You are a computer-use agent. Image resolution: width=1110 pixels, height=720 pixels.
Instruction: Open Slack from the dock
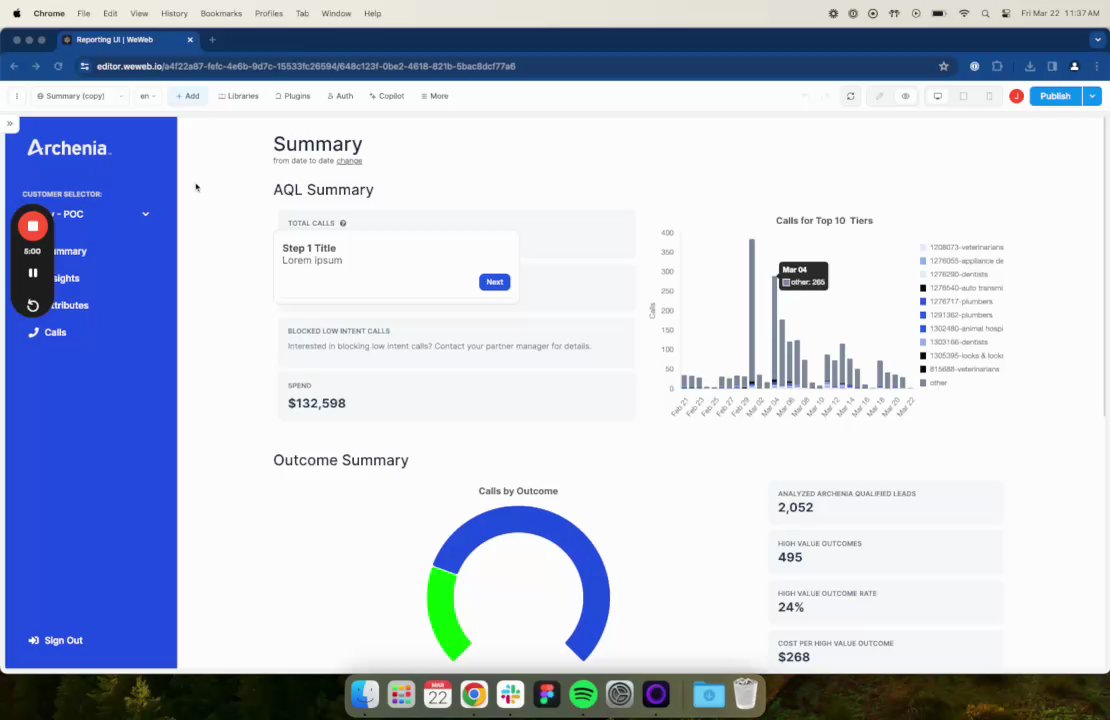point(510,695)
